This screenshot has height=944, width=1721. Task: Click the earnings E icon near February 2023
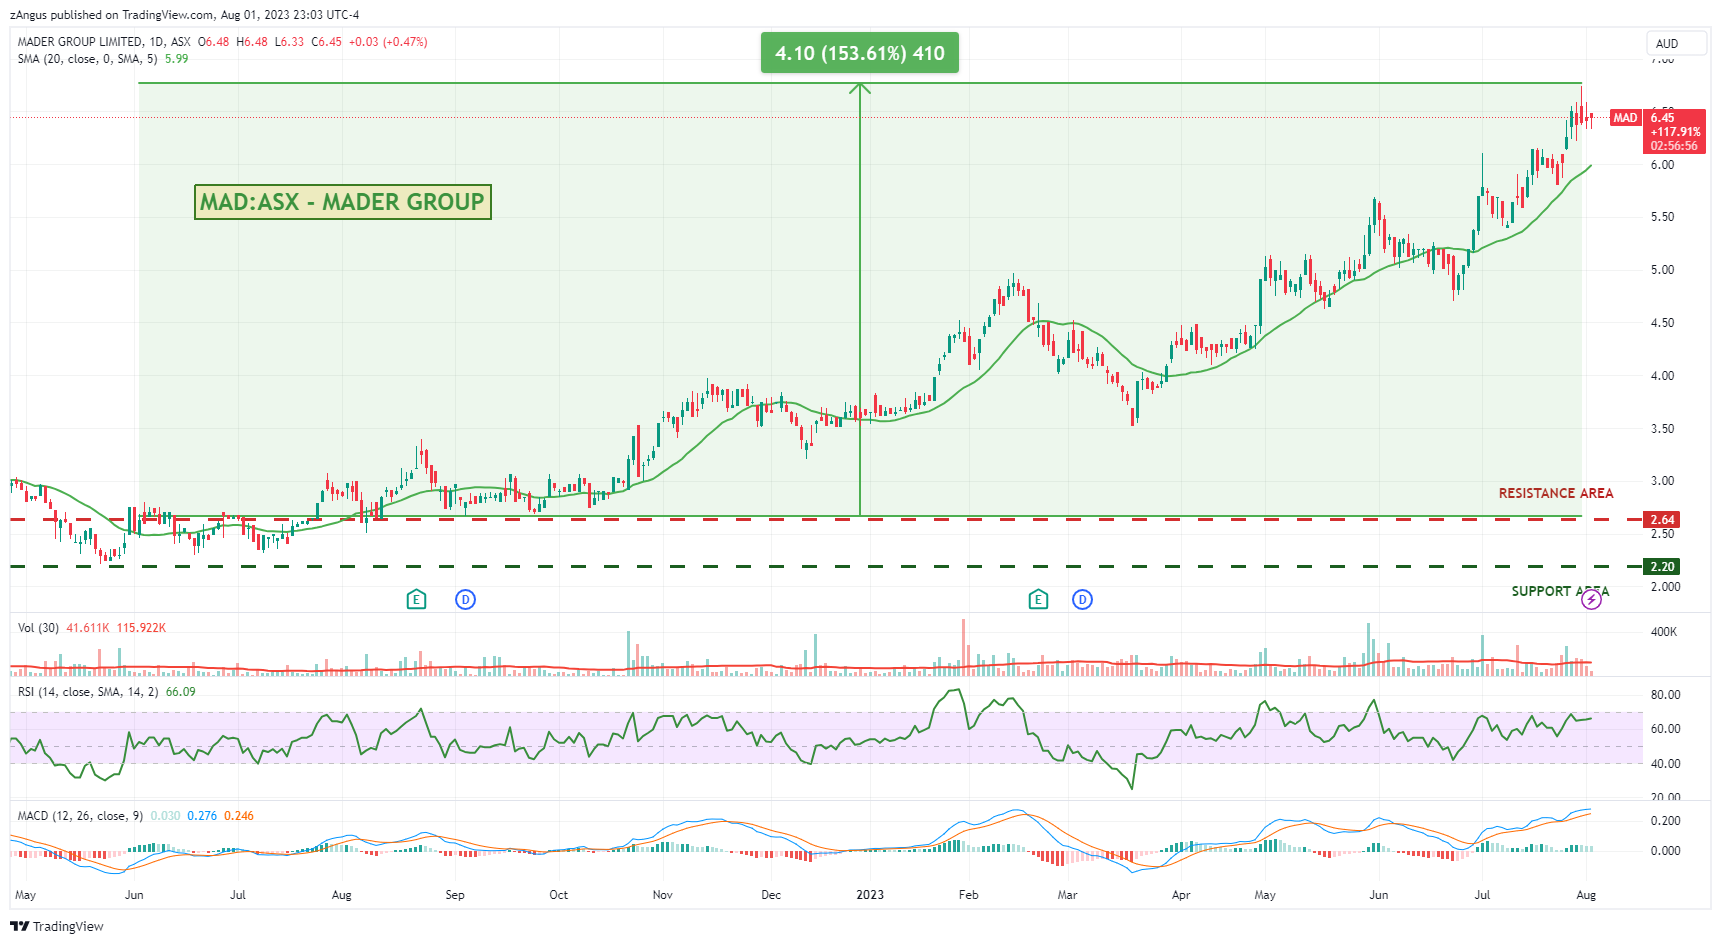coord(1038,600)
